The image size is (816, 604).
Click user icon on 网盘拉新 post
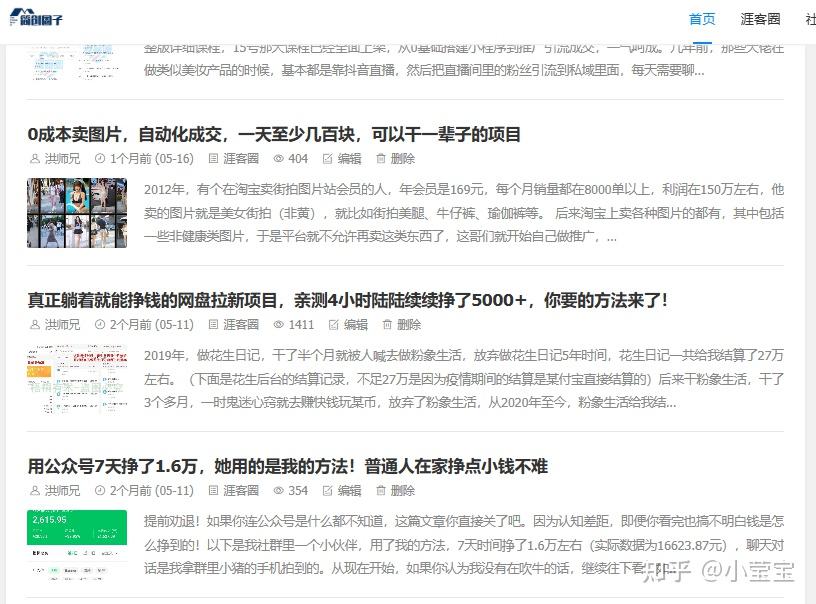(35, 325)
